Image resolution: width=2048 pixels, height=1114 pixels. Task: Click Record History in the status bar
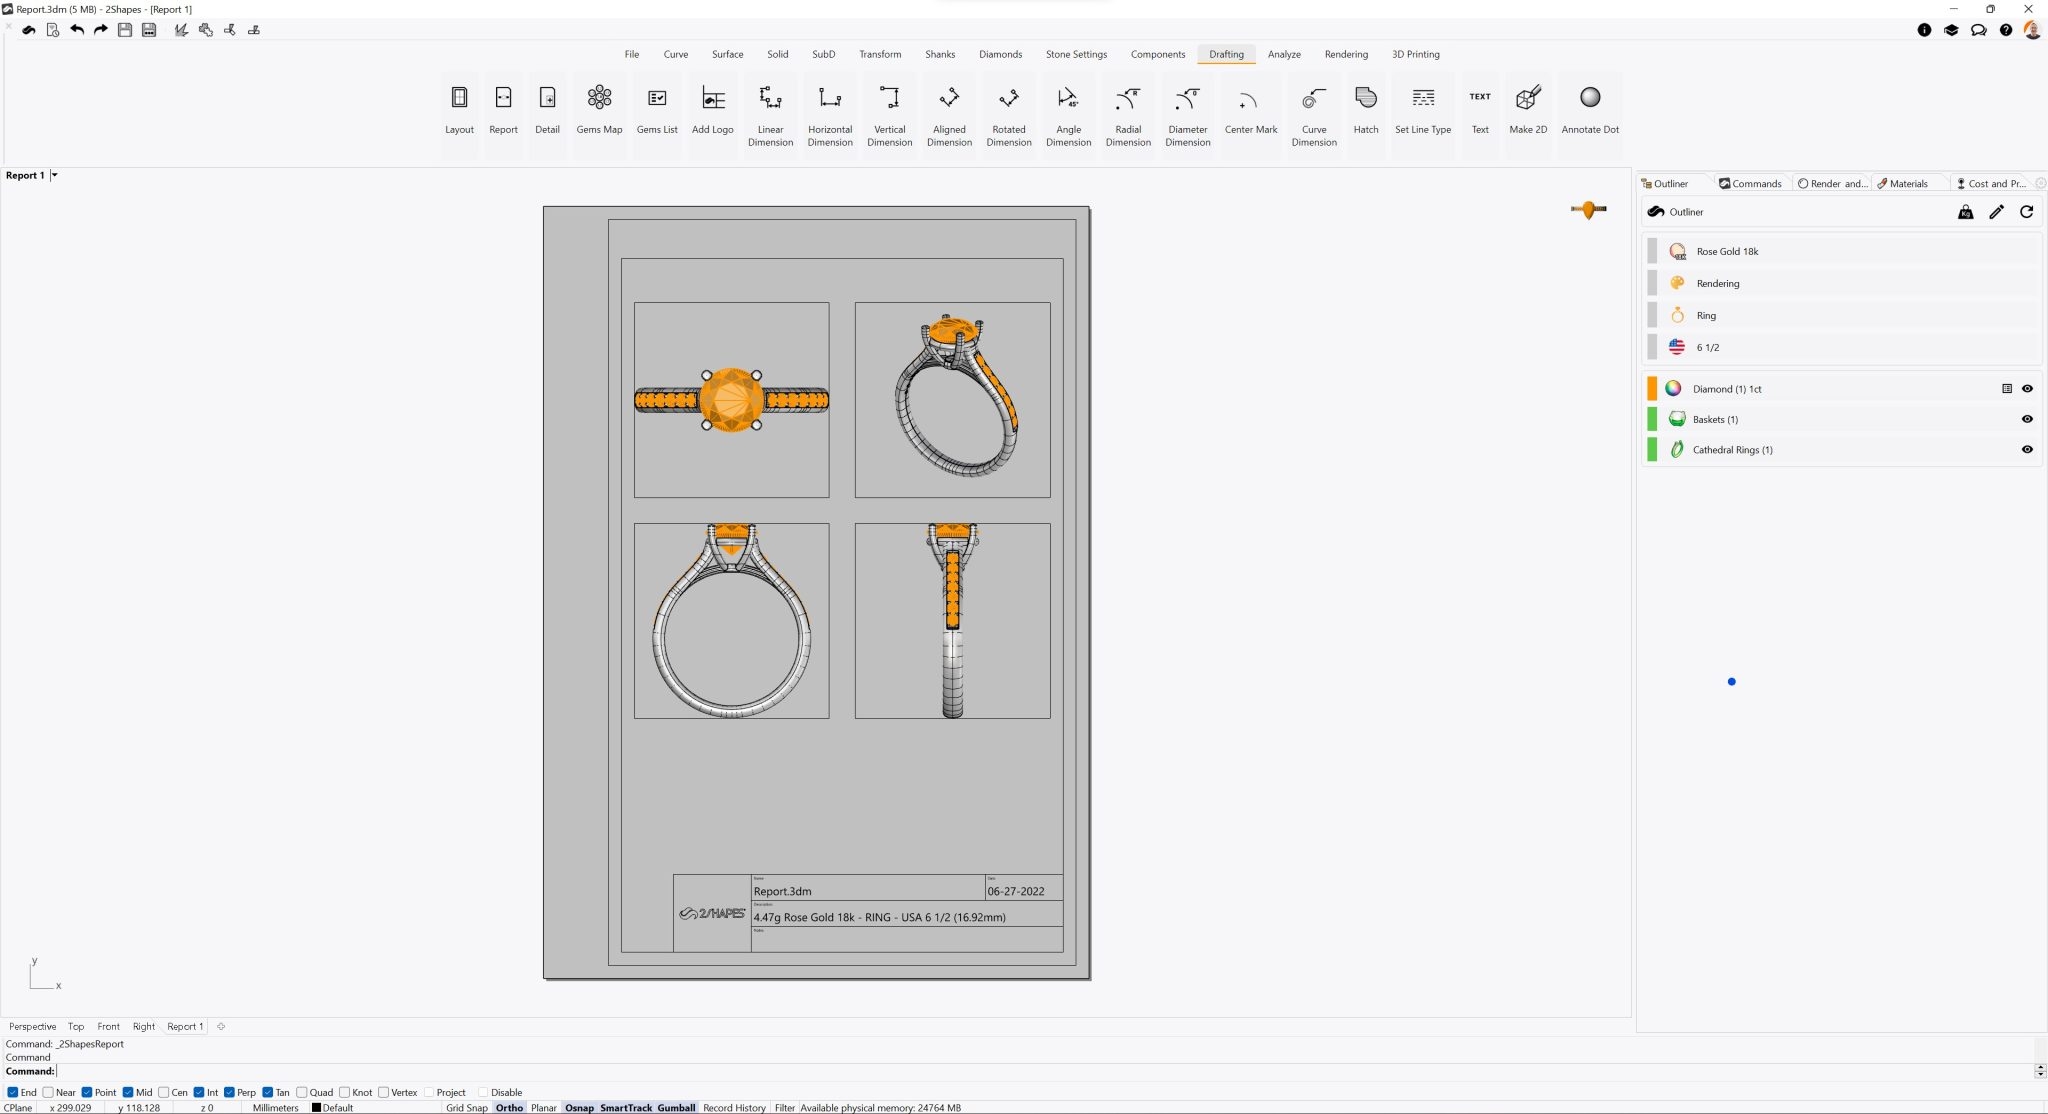[x=734, y=1107]
